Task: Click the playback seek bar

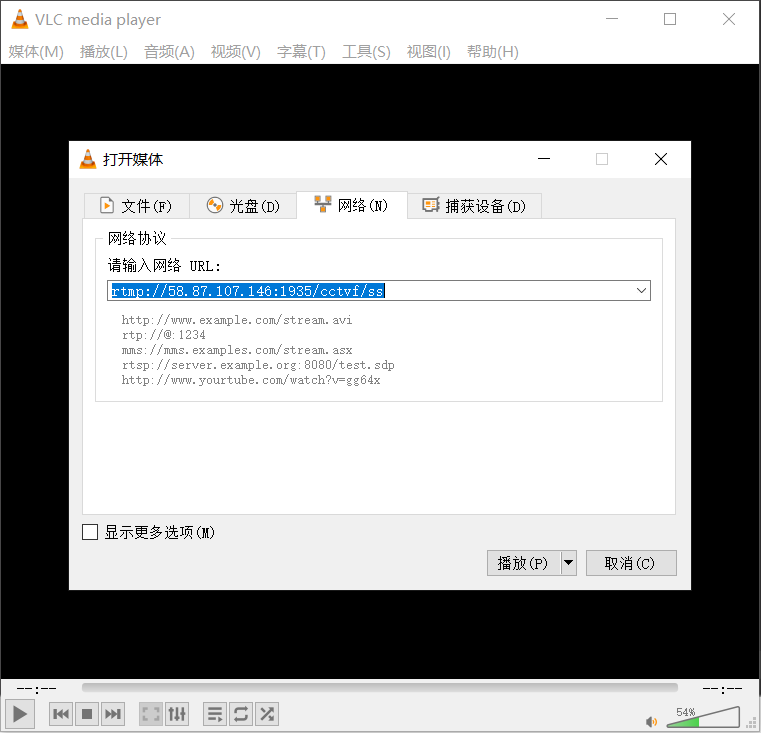Action: (x=380, y=687)
